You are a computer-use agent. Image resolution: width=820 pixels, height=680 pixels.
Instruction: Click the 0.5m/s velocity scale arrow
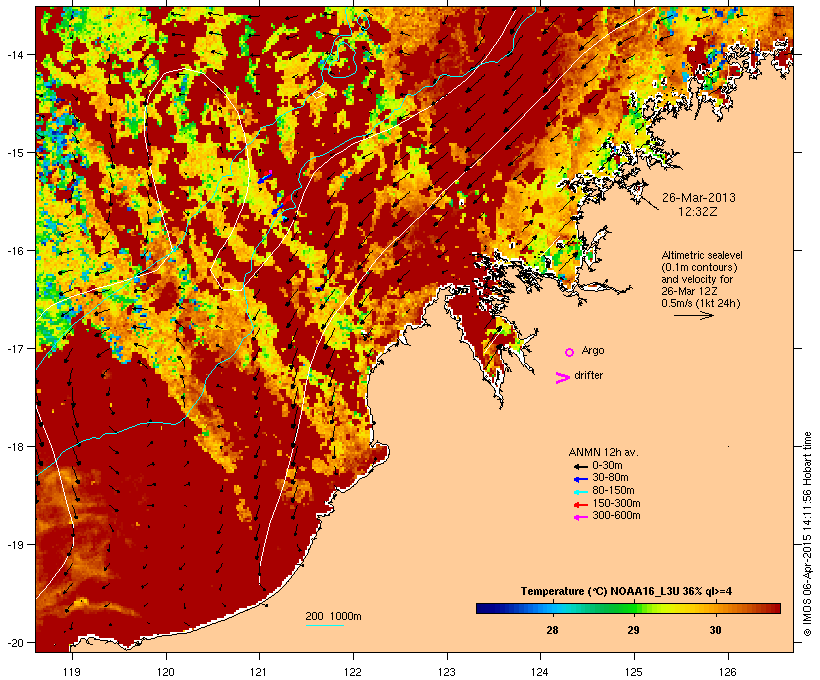(693, 315)
